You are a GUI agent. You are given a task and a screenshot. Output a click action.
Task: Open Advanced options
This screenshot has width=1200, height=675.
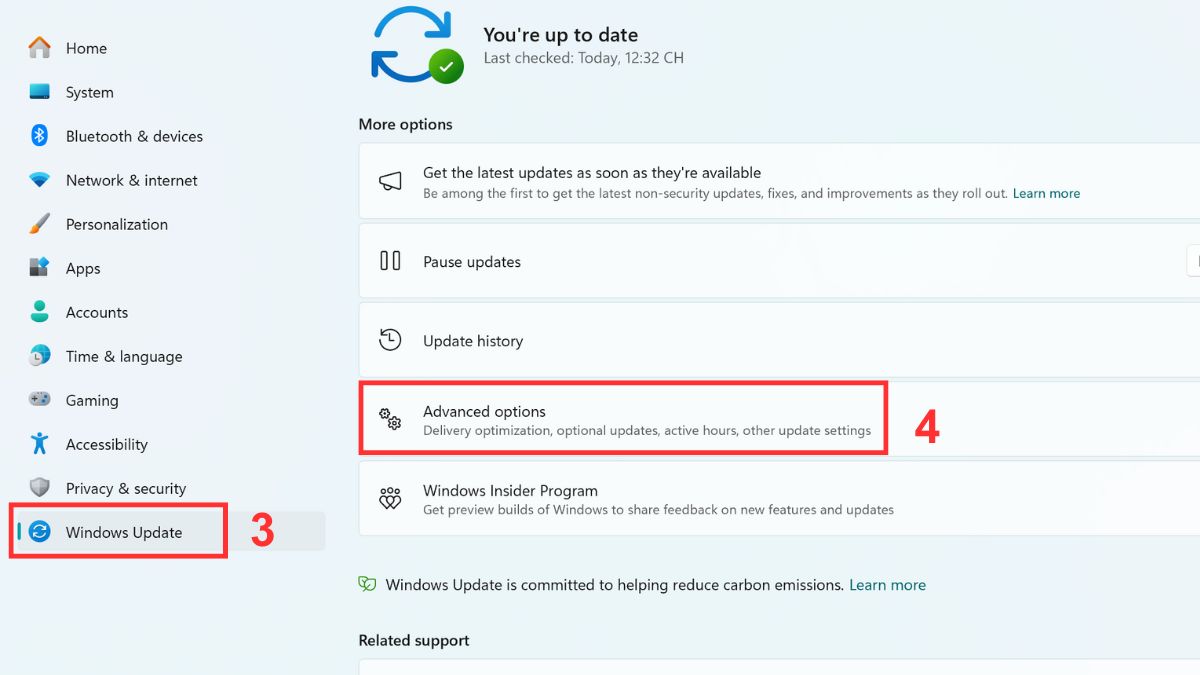coord(779,419)
